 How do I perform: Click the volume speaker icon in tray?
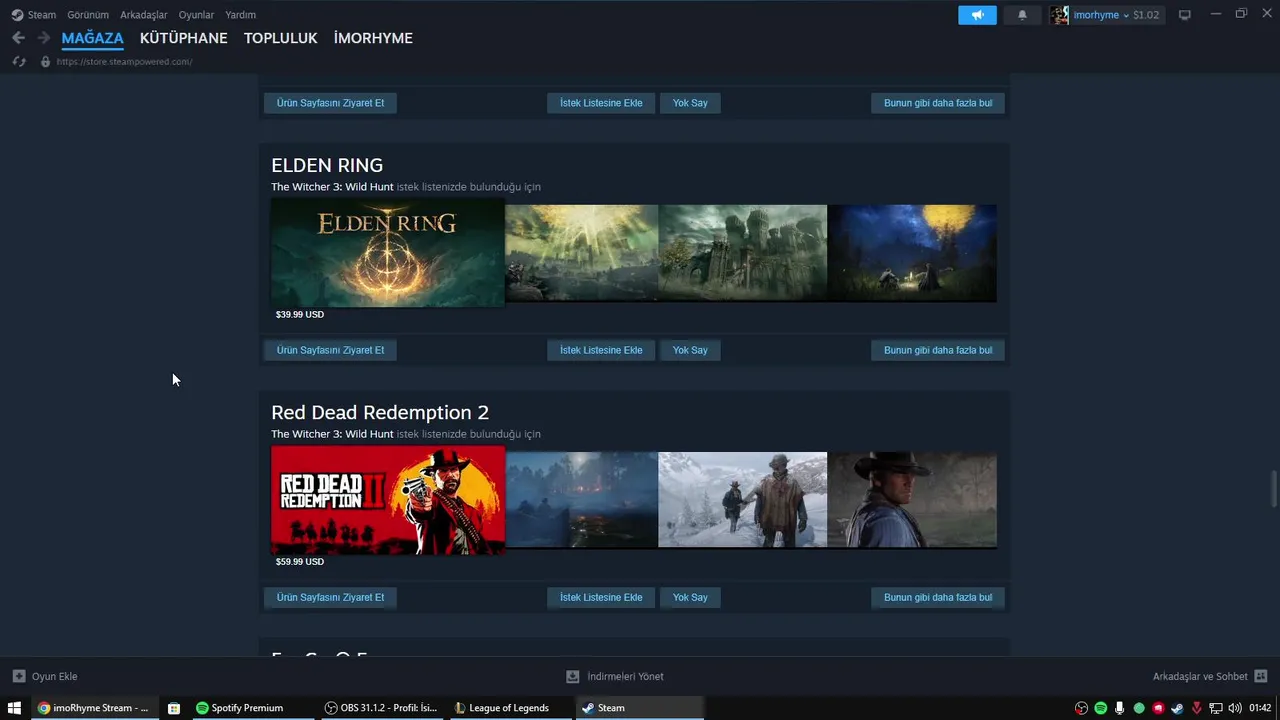pyautogui.click(x=1234, y=708)
